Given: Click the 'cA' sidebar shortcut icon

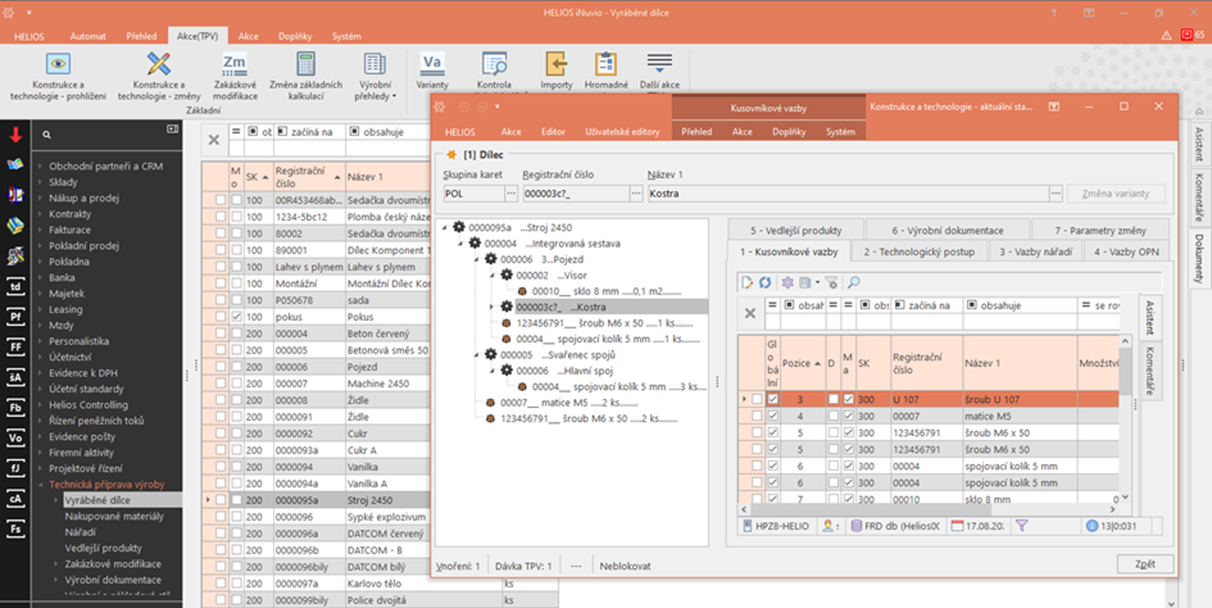Looking at the screenshot, I should coord(15,497).
